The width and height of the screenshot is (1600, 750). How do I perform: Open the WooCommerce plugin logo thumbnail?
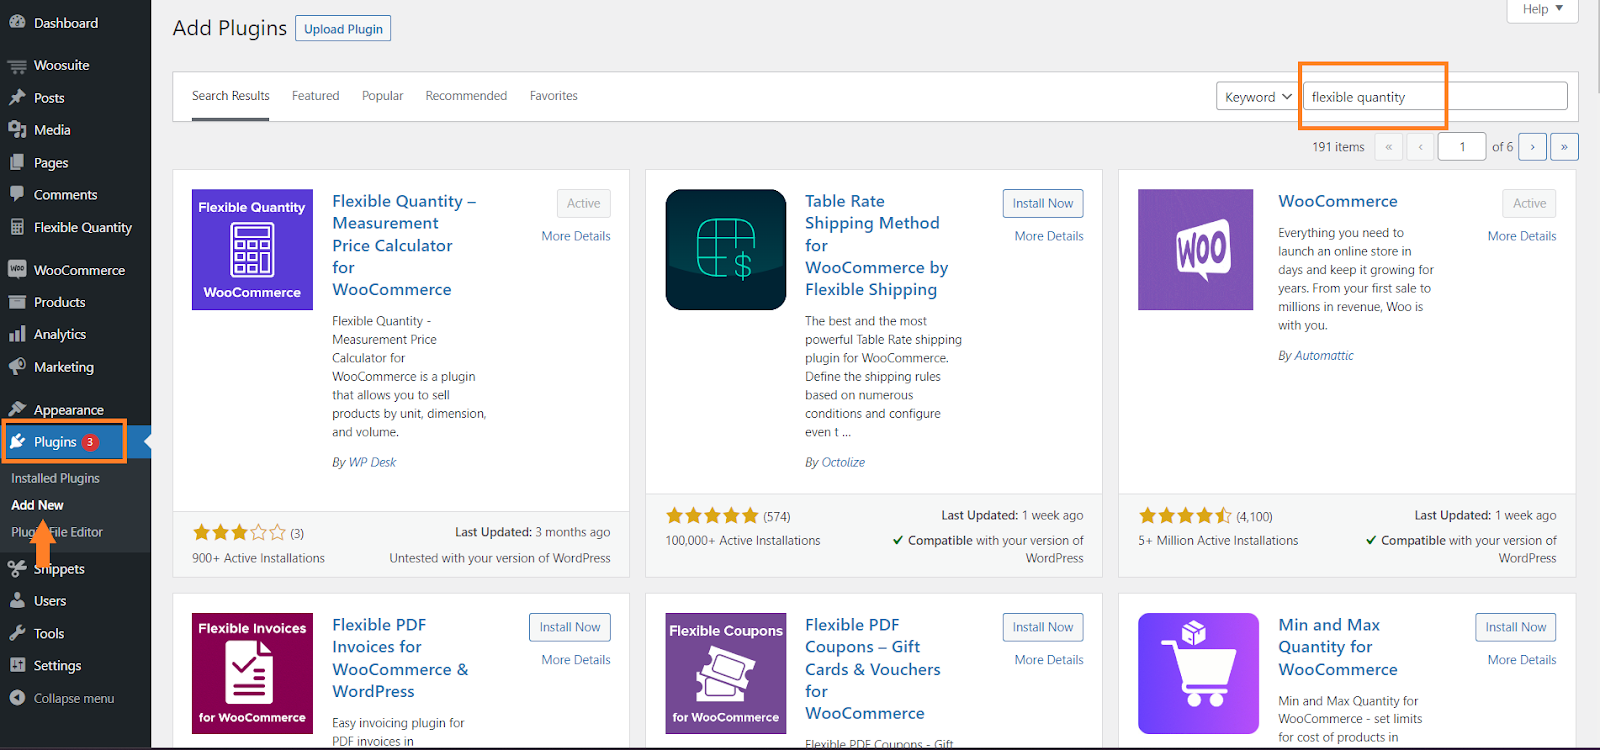(x=1195, y=249)
